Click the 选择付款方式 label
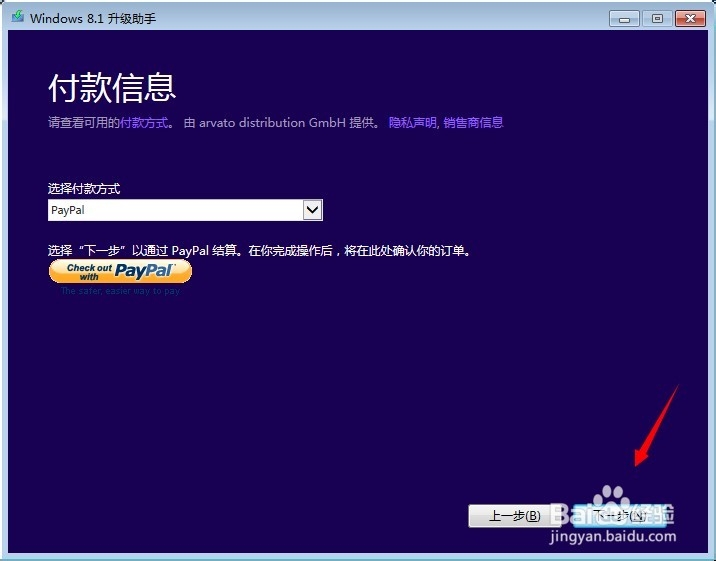This screenshot has height=561, width=716. click(x=84, y=189)
